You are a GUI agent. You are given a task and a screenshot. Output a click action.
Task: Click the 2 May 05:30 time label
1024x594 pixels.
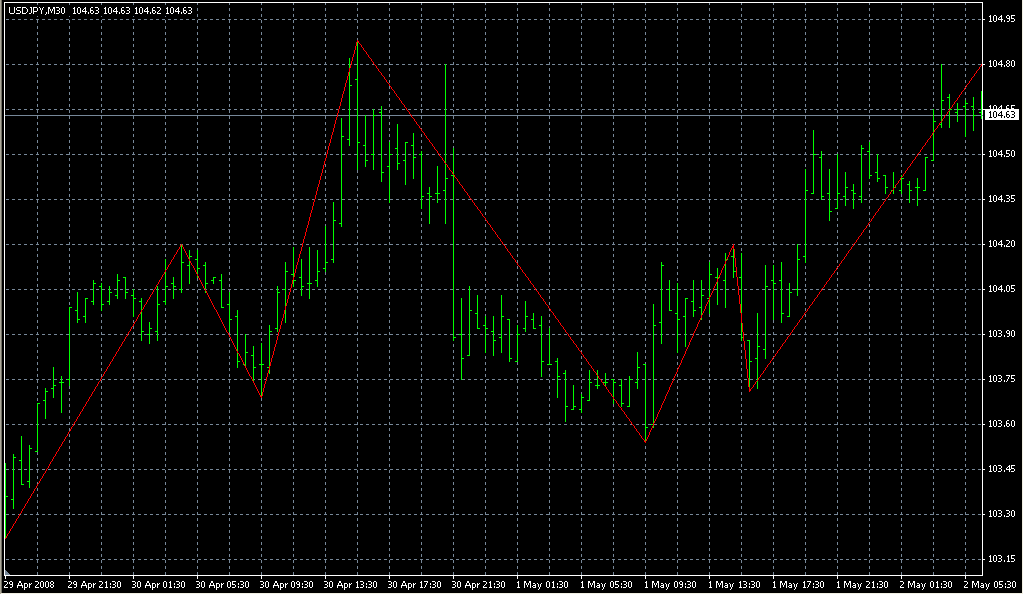(x=990, y=584)
